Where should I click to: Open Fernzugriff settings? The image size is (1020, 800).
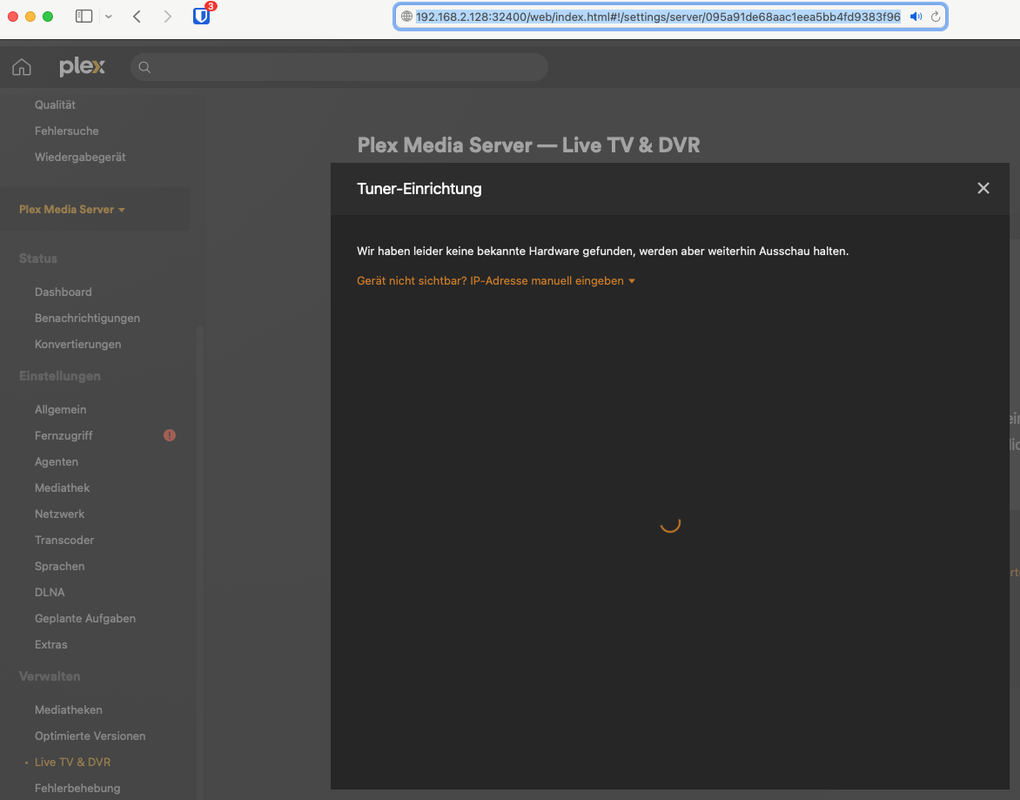63,436
